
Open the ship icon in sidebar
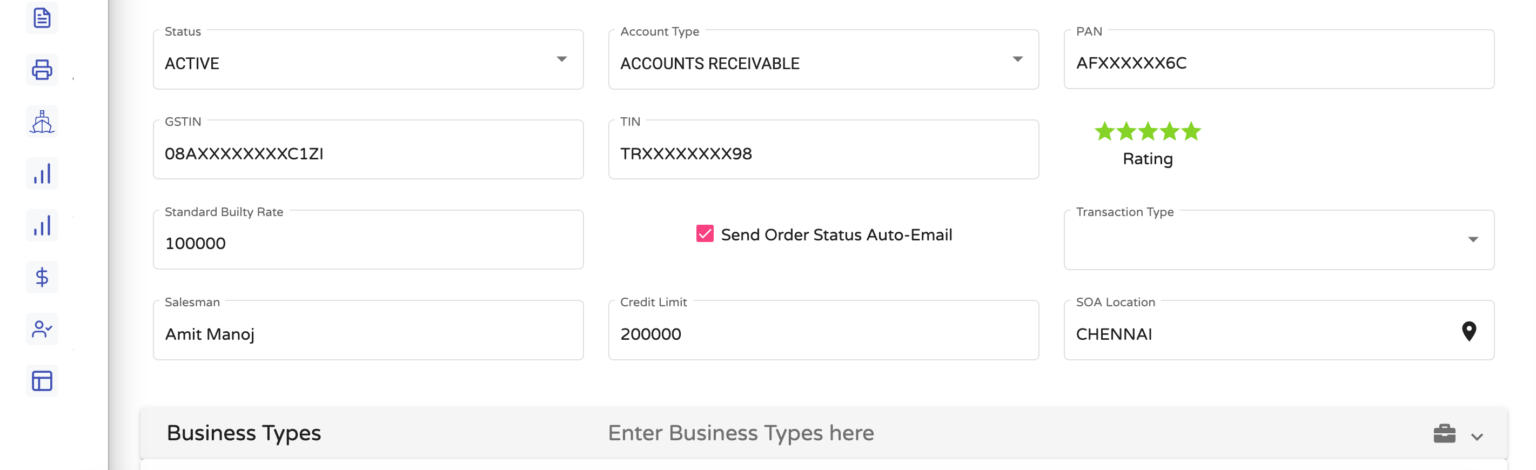(x=42, y=122)
